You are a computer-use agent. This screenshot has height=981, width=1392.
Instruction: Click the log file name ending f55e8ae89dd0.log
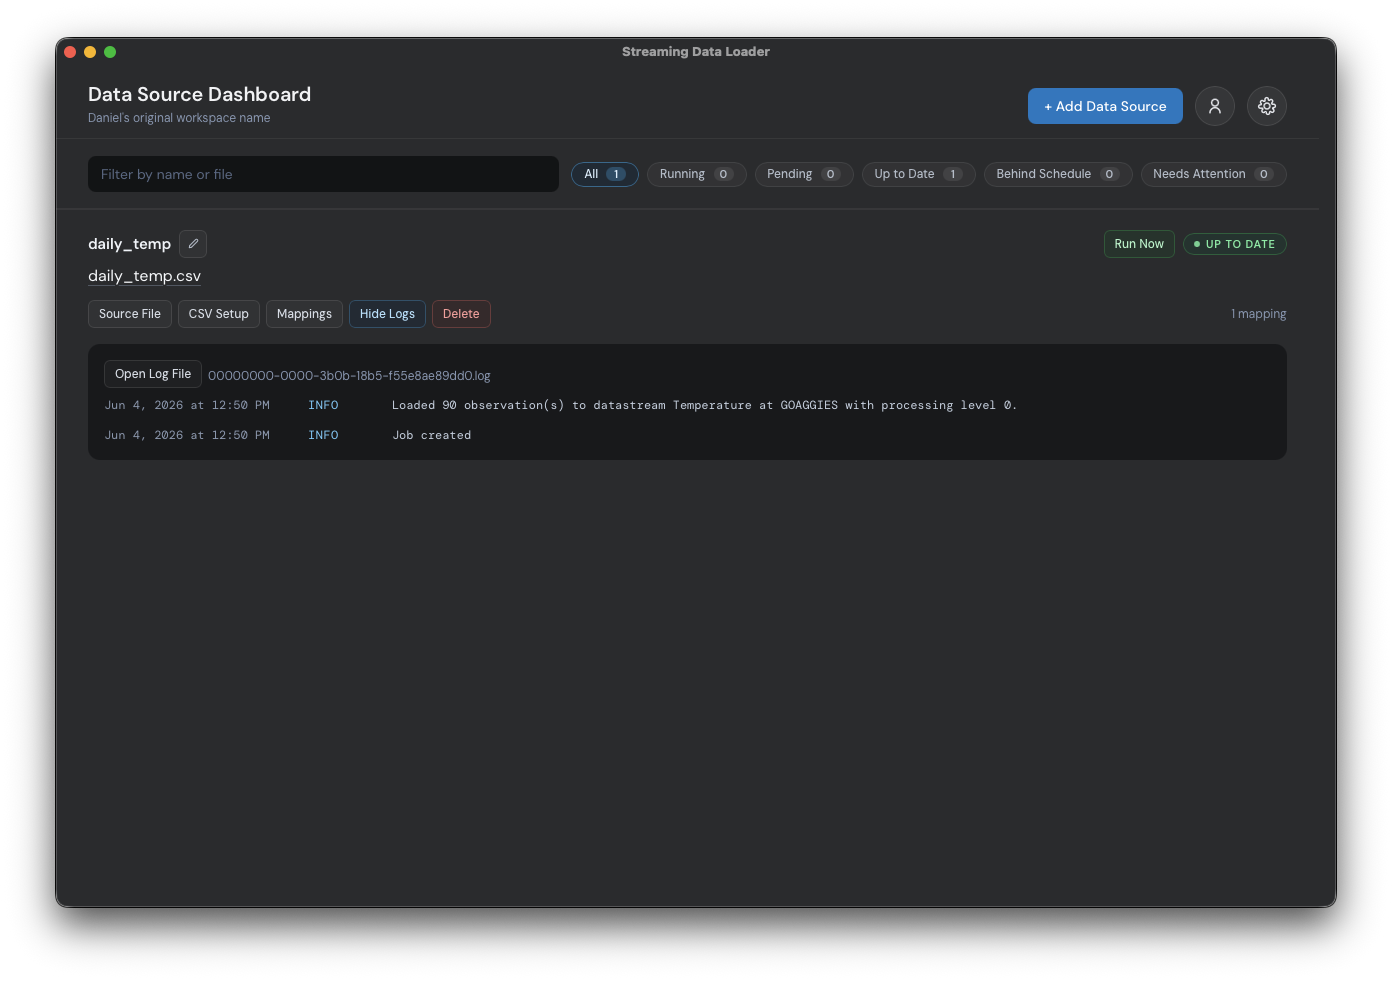point(349,376)
